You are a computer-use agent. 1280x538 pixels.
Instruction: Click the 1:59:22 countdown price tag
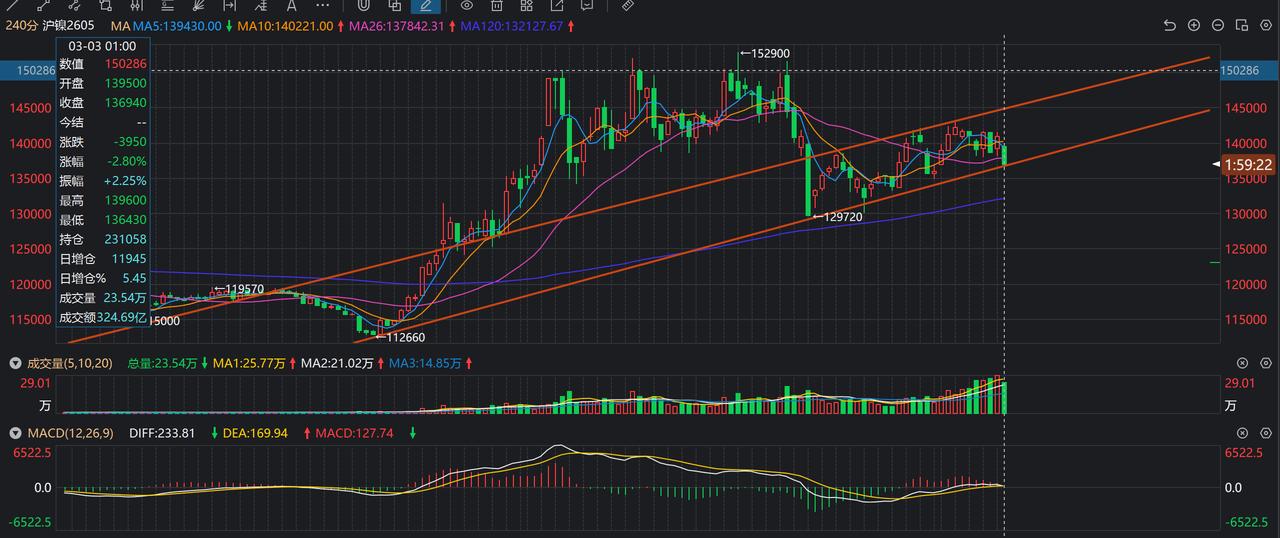coord(1247,165)
